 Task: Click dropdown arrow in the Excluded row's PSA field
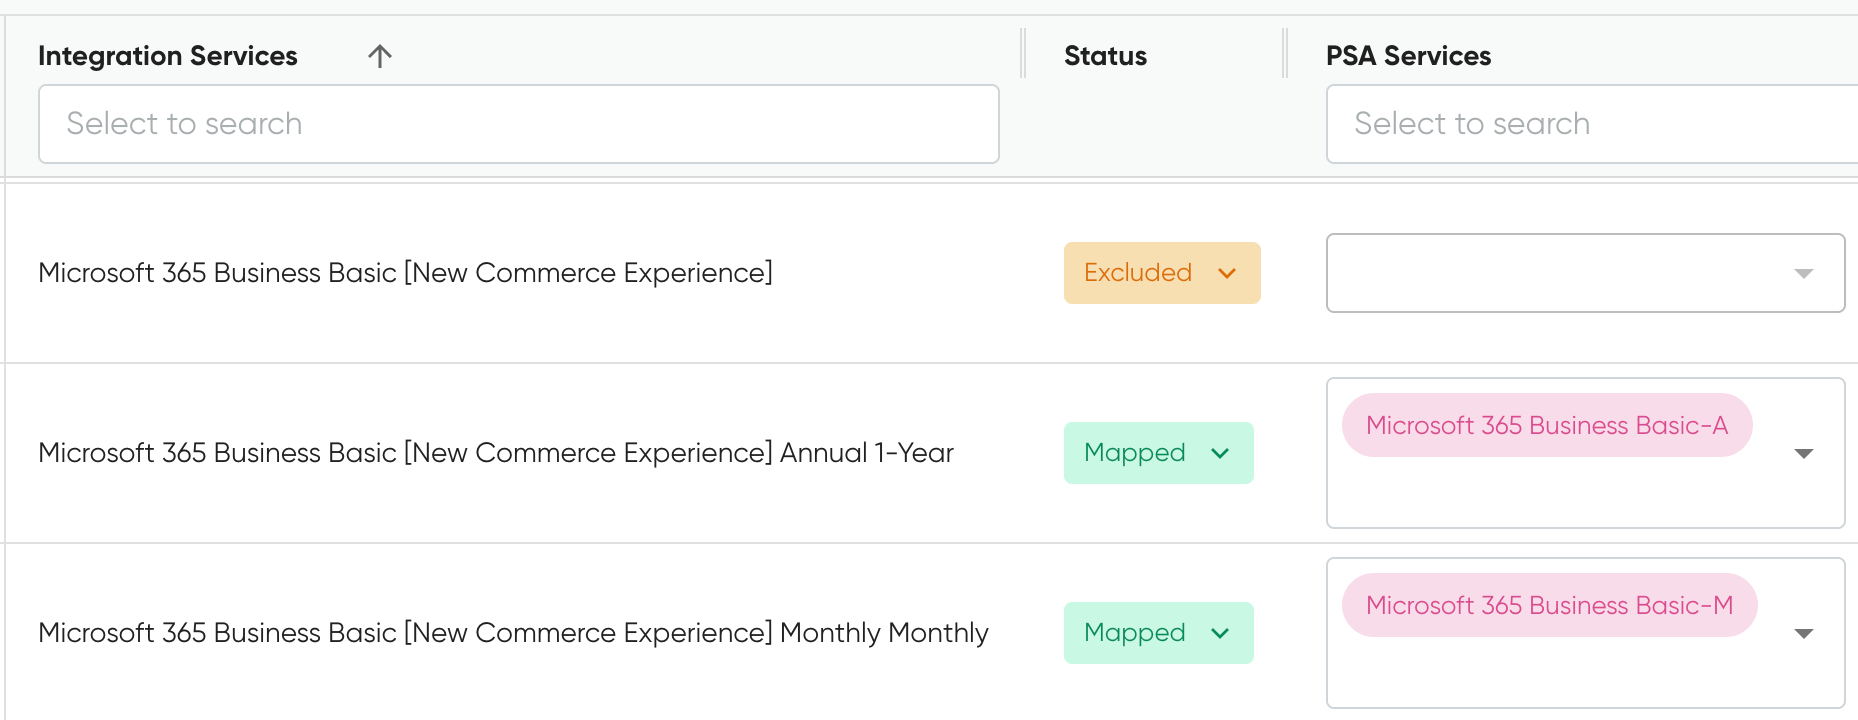click(1804, 274)
